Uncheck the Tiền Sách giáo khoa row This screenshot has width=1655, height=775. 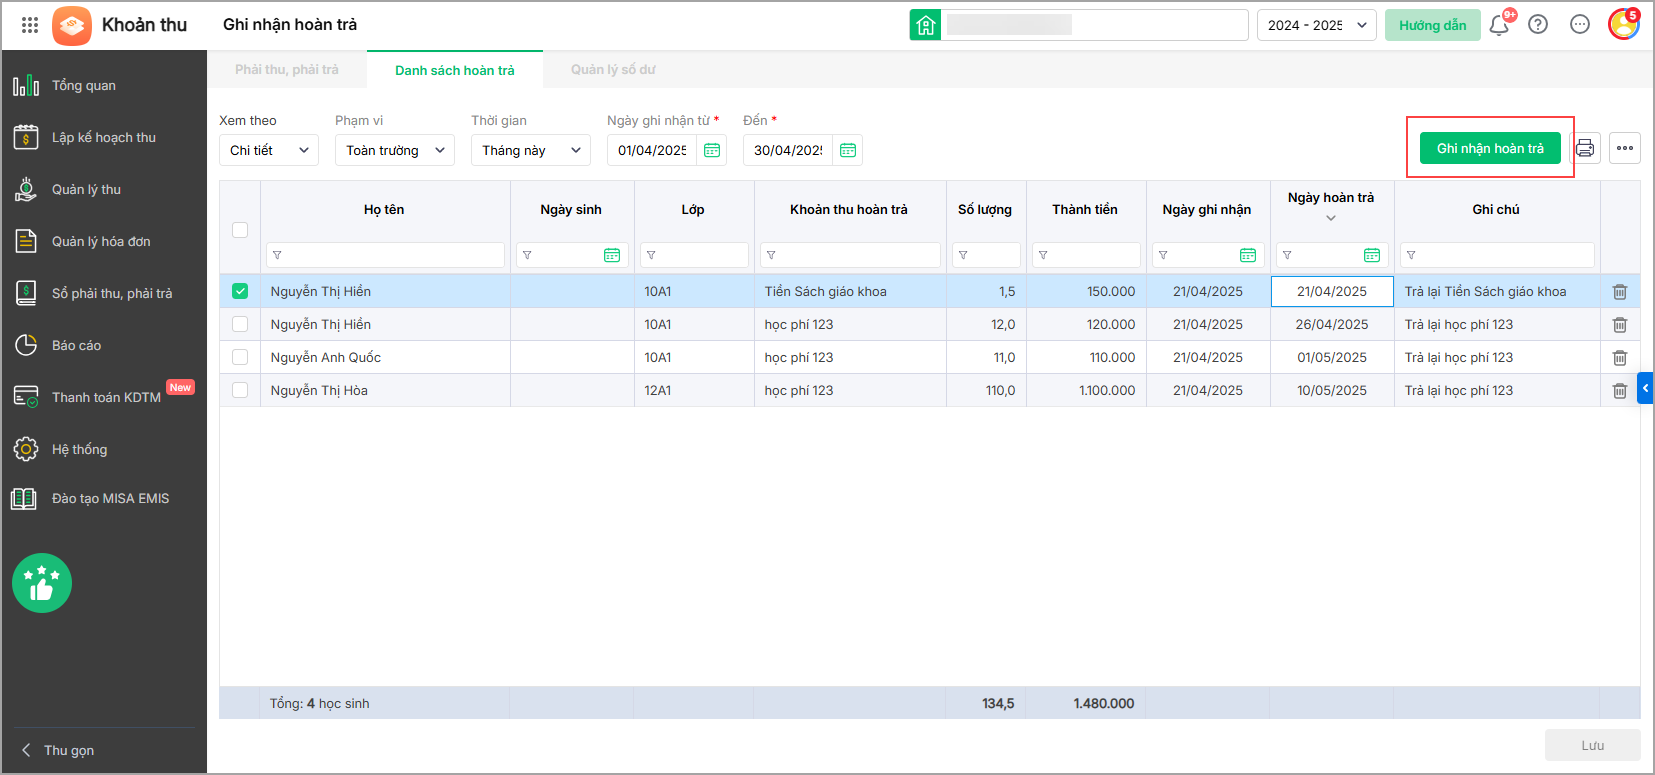coord(240,291)
